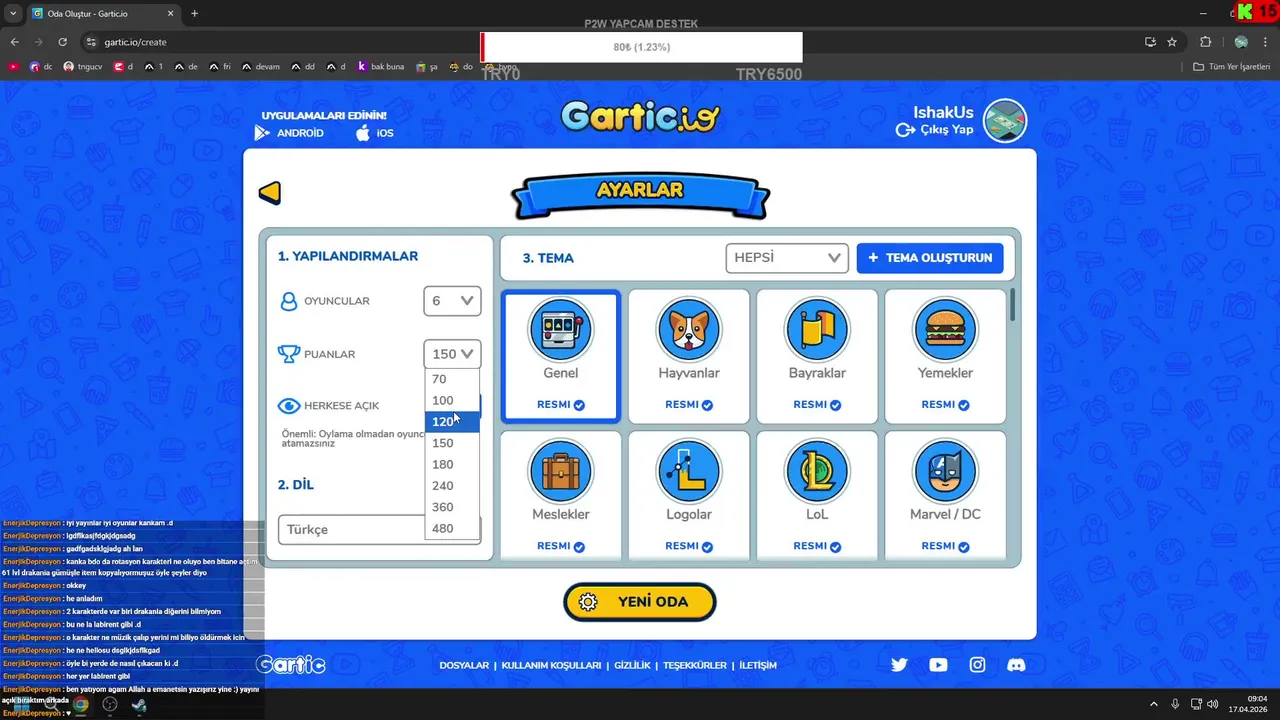Viewport: 1280px width, 720px height.
Task: Select the Bayraklar theme icon
Action: point(817,329)
